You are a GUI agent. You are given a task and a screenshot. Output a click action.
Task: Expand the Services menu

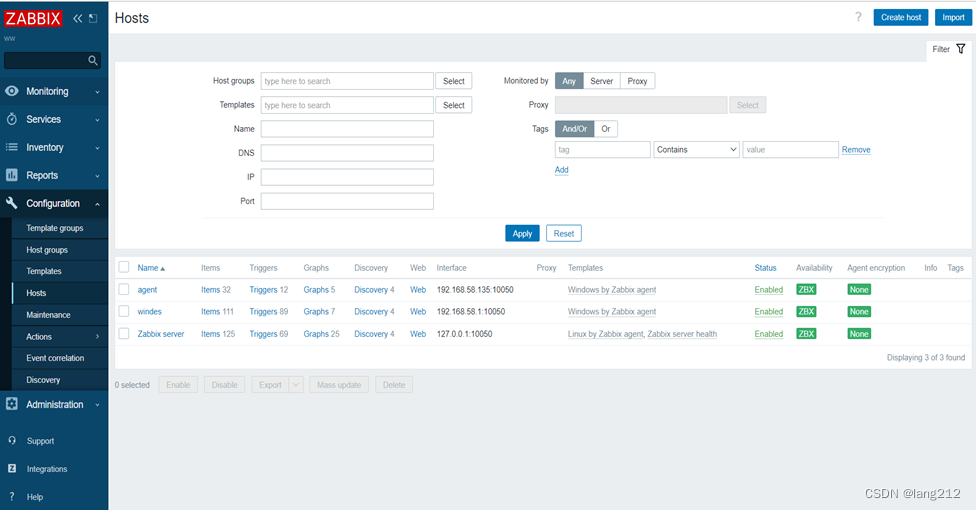tap(97, 120)
